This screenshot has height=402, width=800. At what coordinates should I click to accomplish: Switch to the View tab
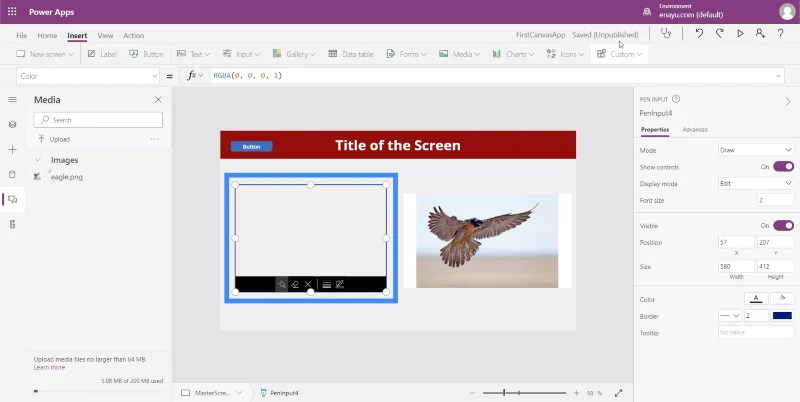click(105, 35)
